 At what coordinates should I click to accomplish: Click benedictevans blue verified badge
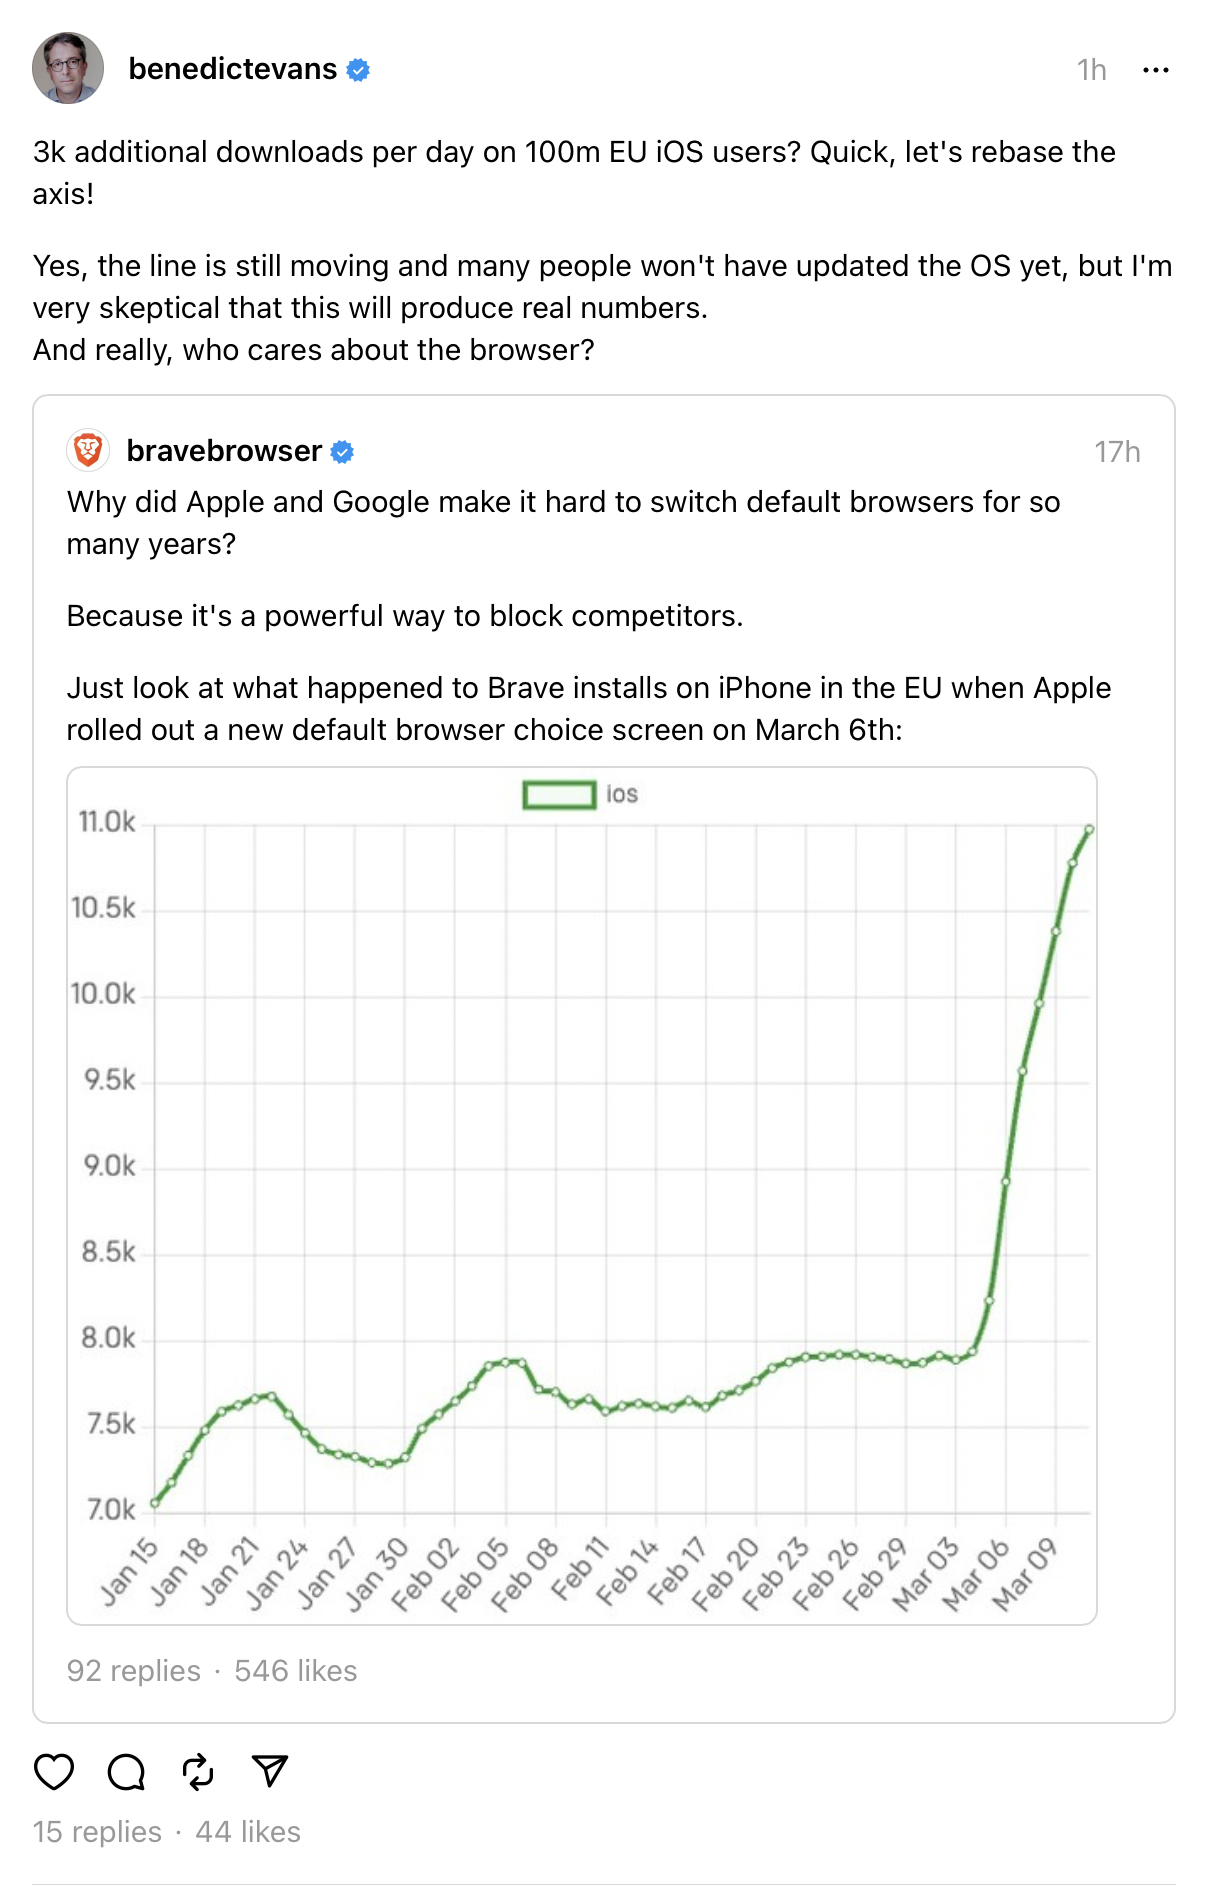[358, 70]
